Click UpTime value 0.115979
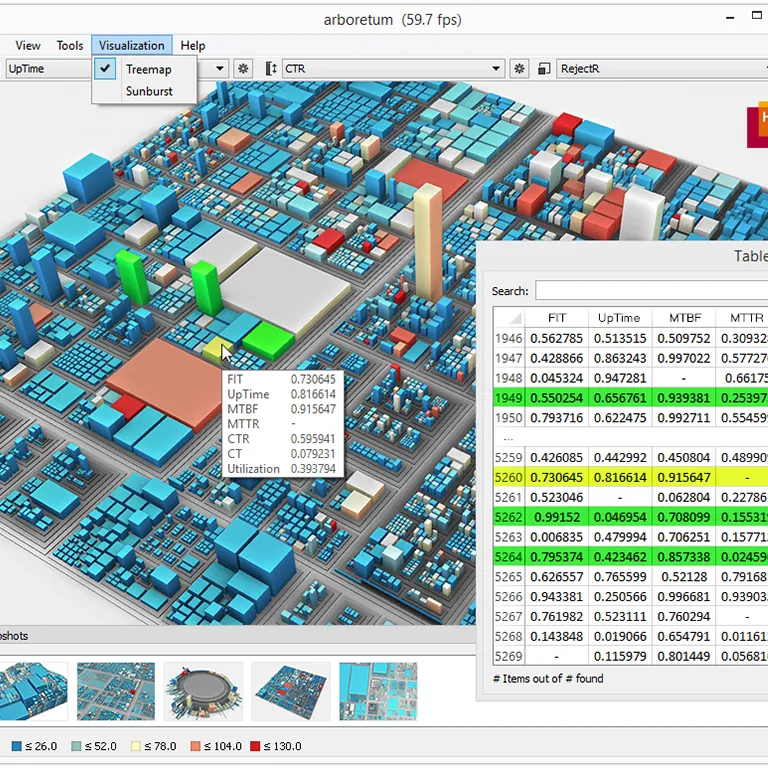The width and height of the screenshot is (768, 768). tap(620, 656)
